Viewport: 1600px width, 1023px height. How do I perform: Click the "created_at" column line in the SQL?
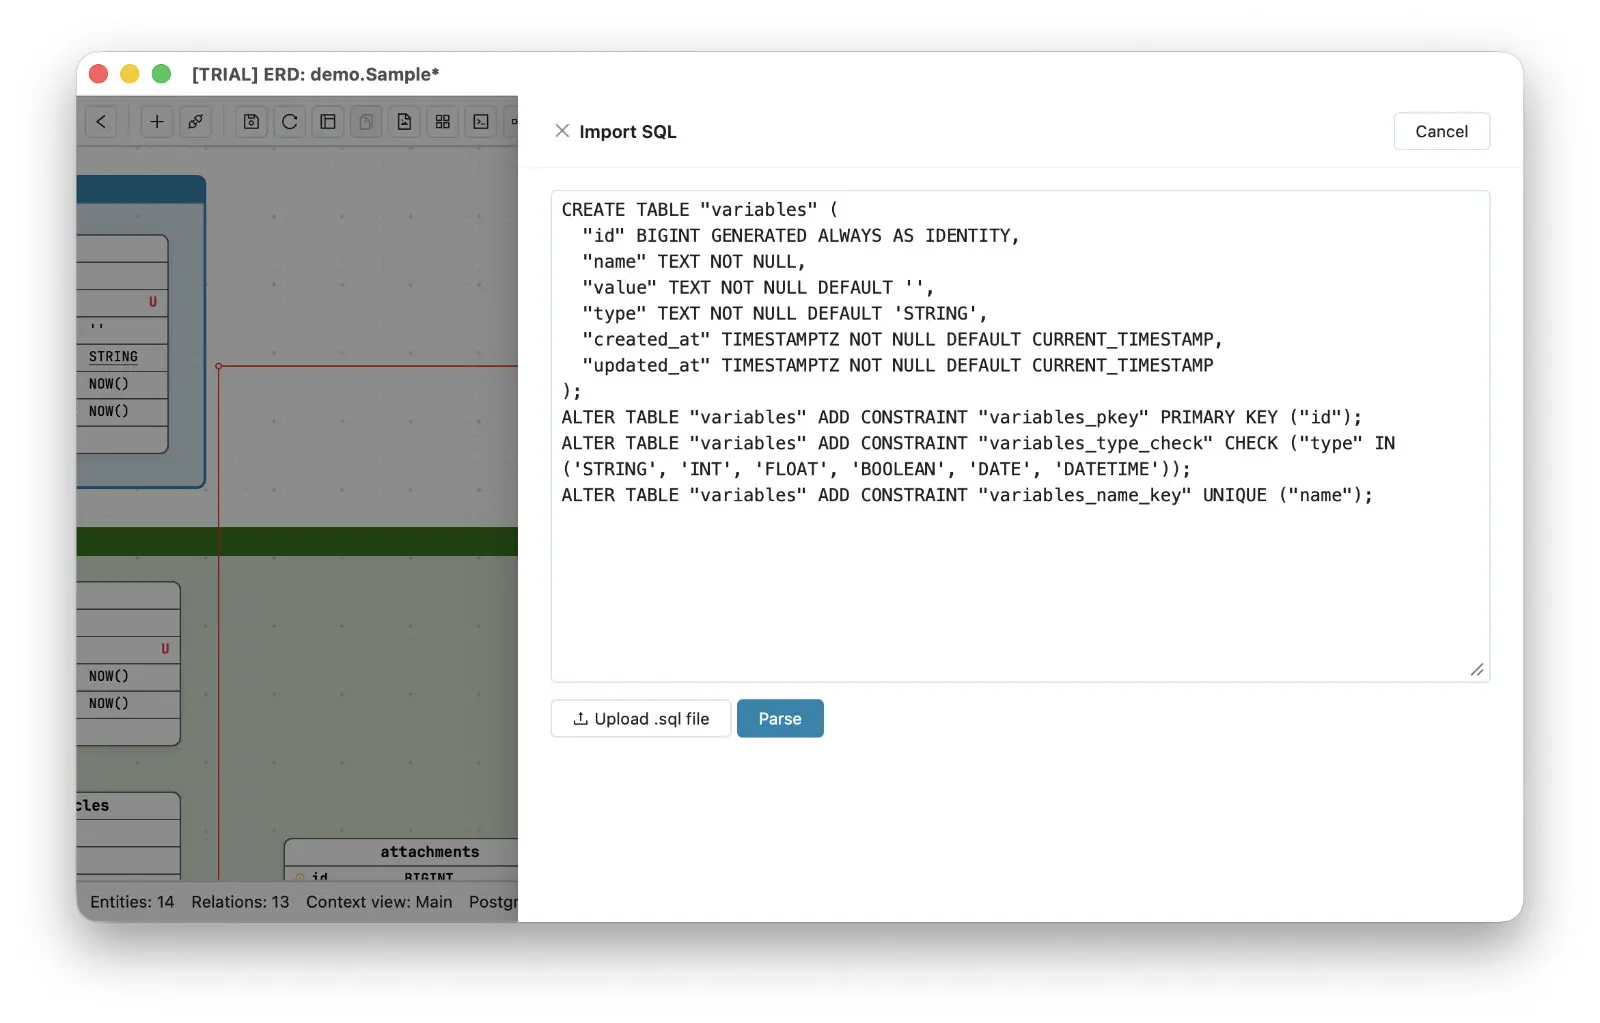(902, 339)
